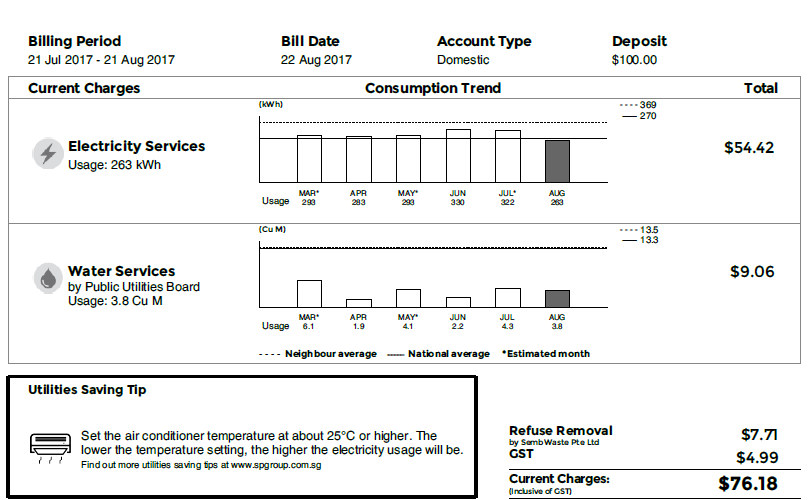
Task: Click the water droplet icon
Action: click(x=46, y=277)
